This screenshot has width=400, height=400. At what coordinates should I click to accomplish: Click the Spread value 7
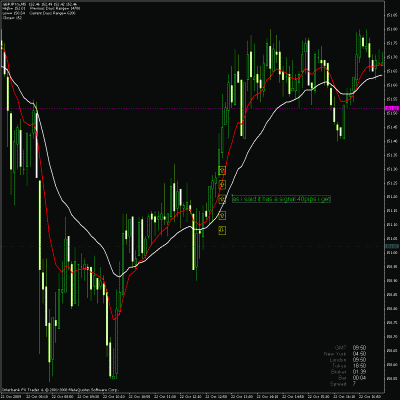point(354,384)
